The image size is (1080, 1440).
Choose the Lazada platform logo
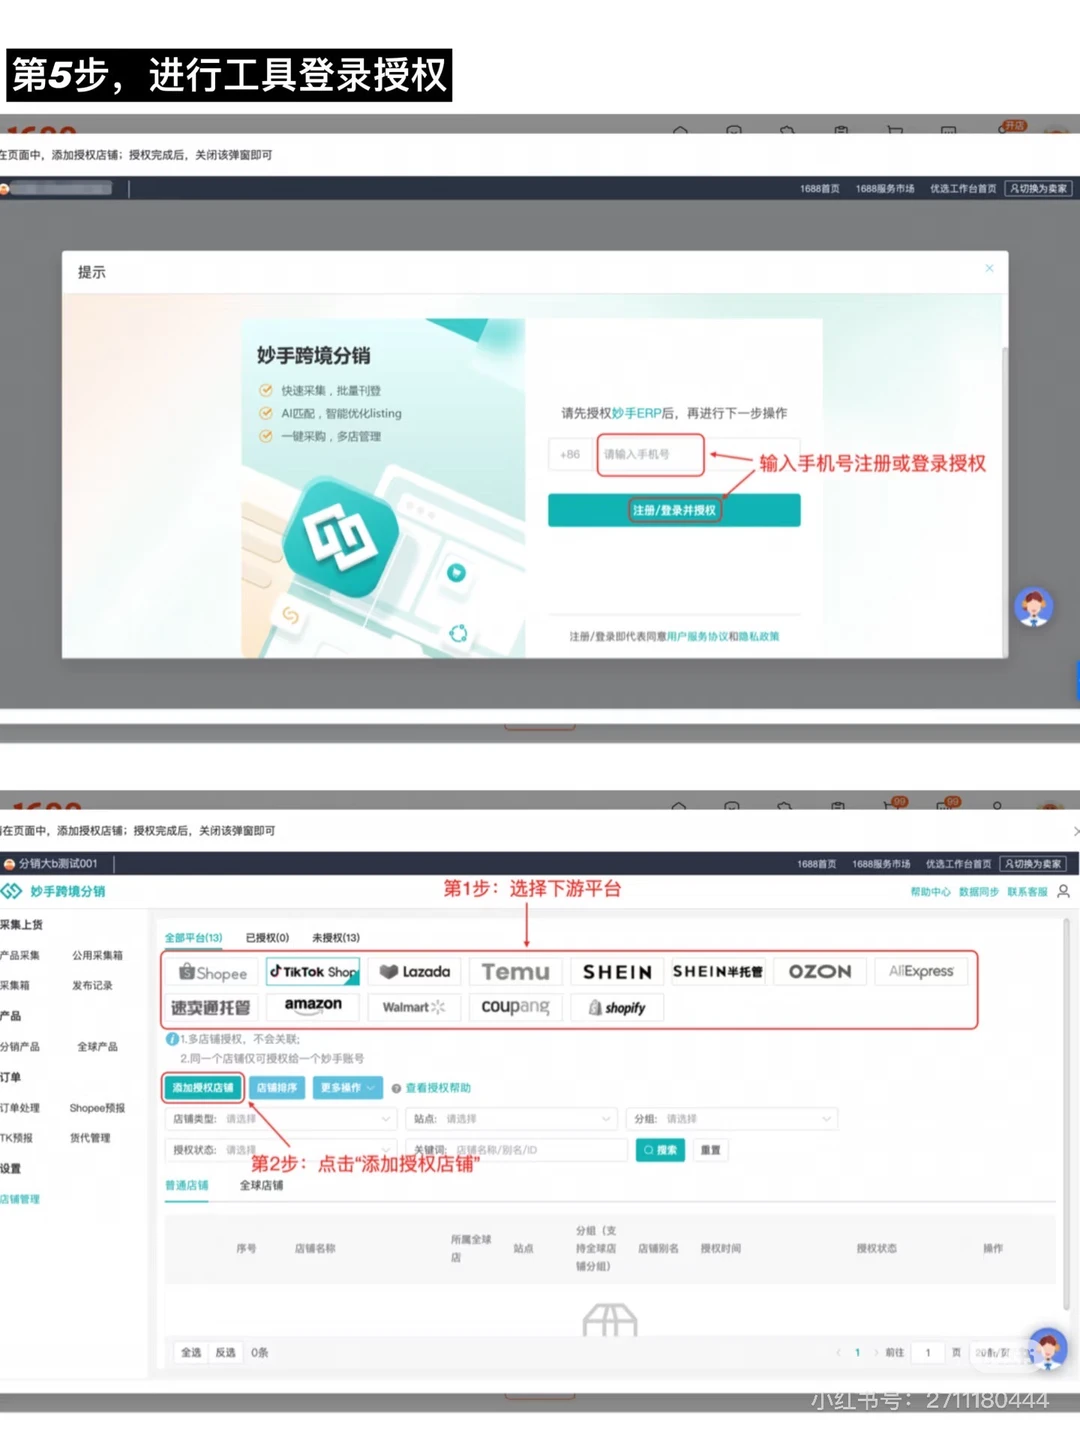[414, 972]
